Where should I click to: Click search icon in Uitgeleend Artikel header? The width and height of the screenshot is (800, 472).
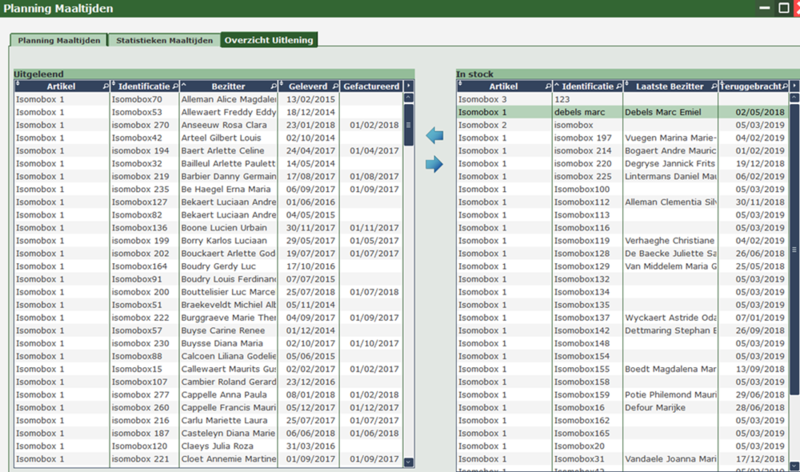click(106, 87)
